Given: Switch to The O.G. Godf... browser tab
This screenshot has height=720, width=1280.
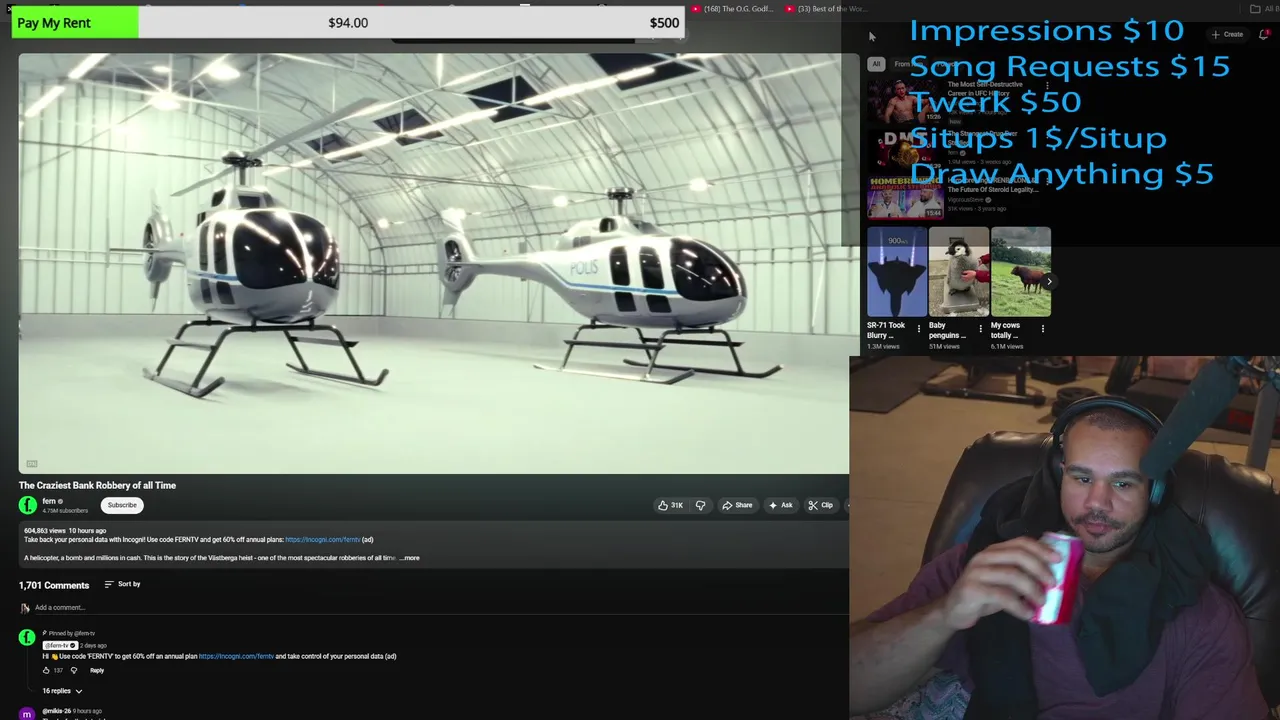Looking at the screenshot, I should coord(733,9).
